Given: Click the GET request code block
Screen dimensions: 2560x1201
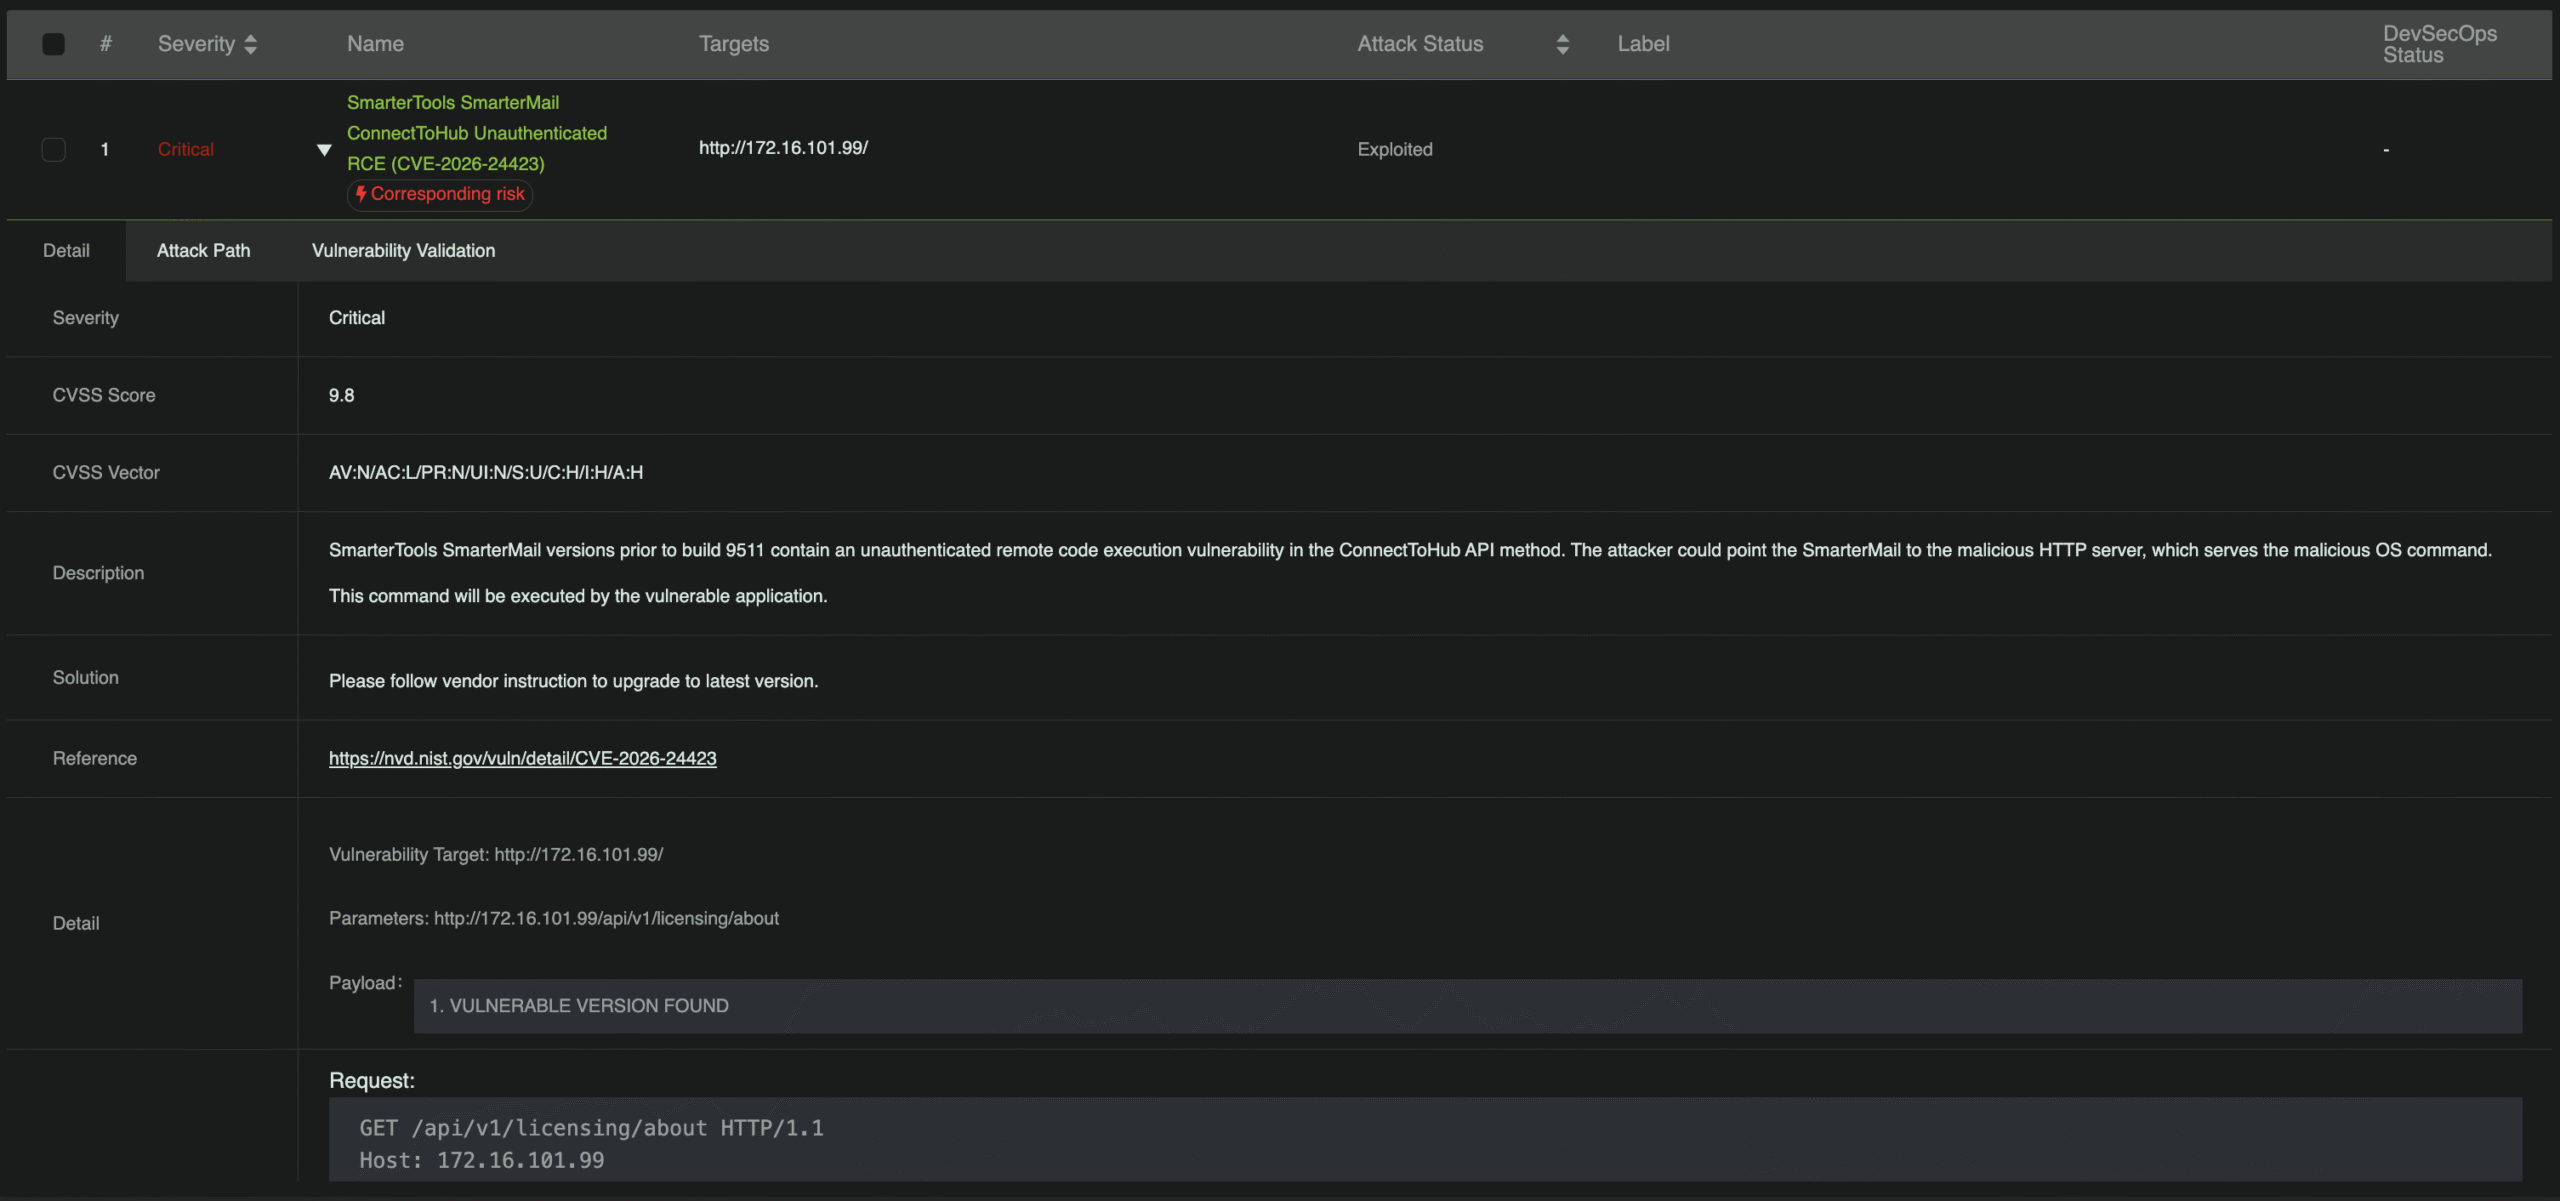Looking at the screenshot, I should point(1424,1142).
